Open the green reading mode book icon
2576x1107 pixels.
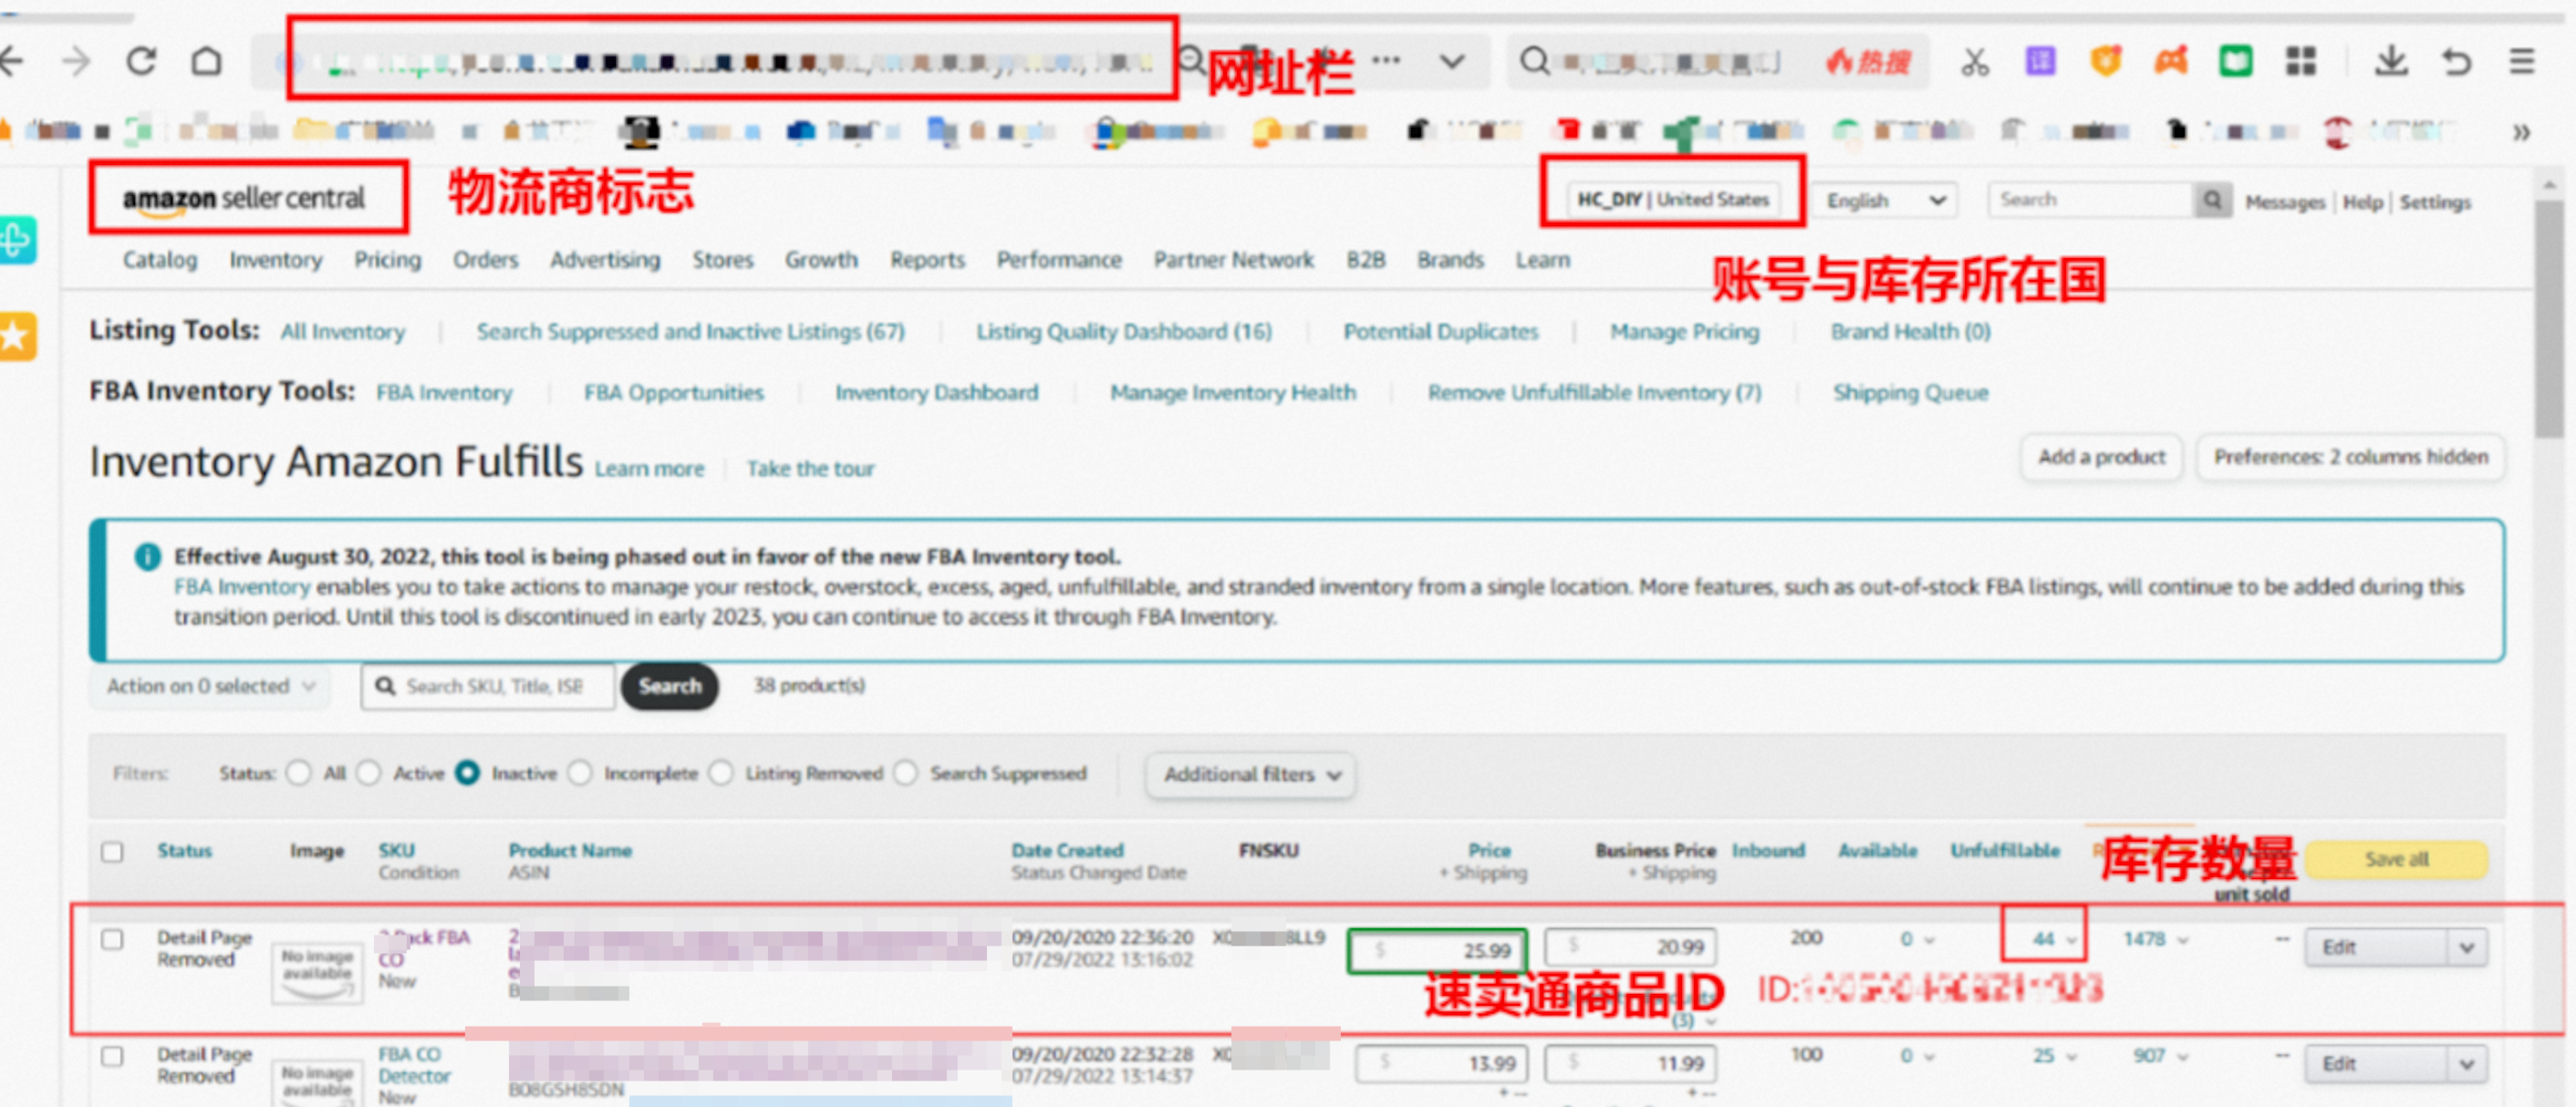tap(2235, 61)
